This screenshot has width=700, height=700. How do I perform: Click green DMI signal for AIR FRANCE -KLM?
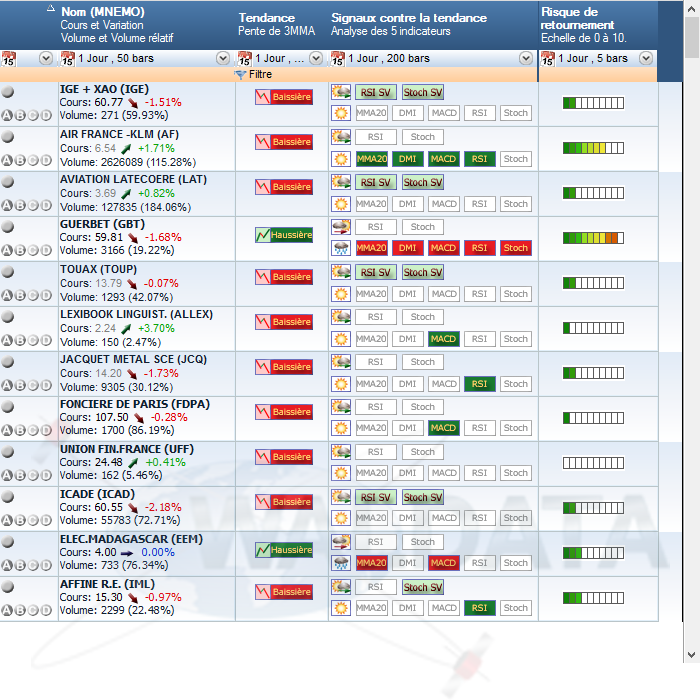coord(408,159)
